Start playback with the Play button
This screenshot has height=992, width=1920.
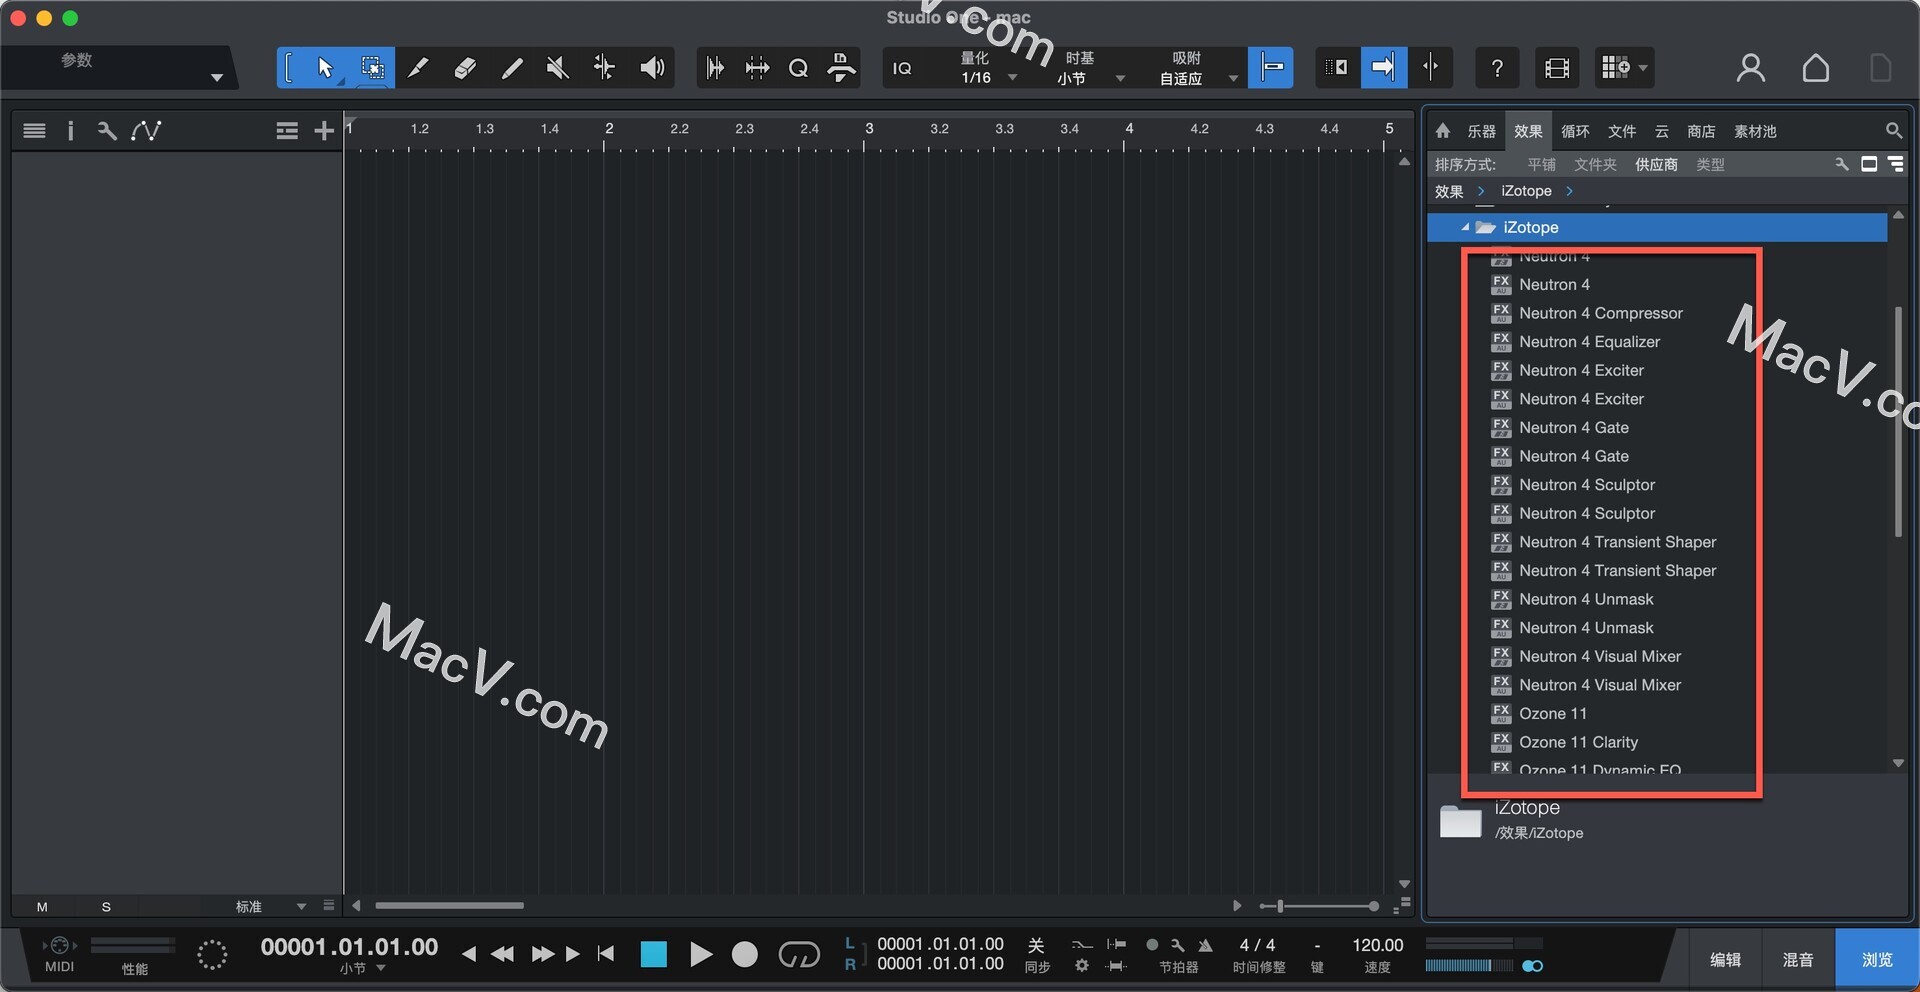[700, 954]
